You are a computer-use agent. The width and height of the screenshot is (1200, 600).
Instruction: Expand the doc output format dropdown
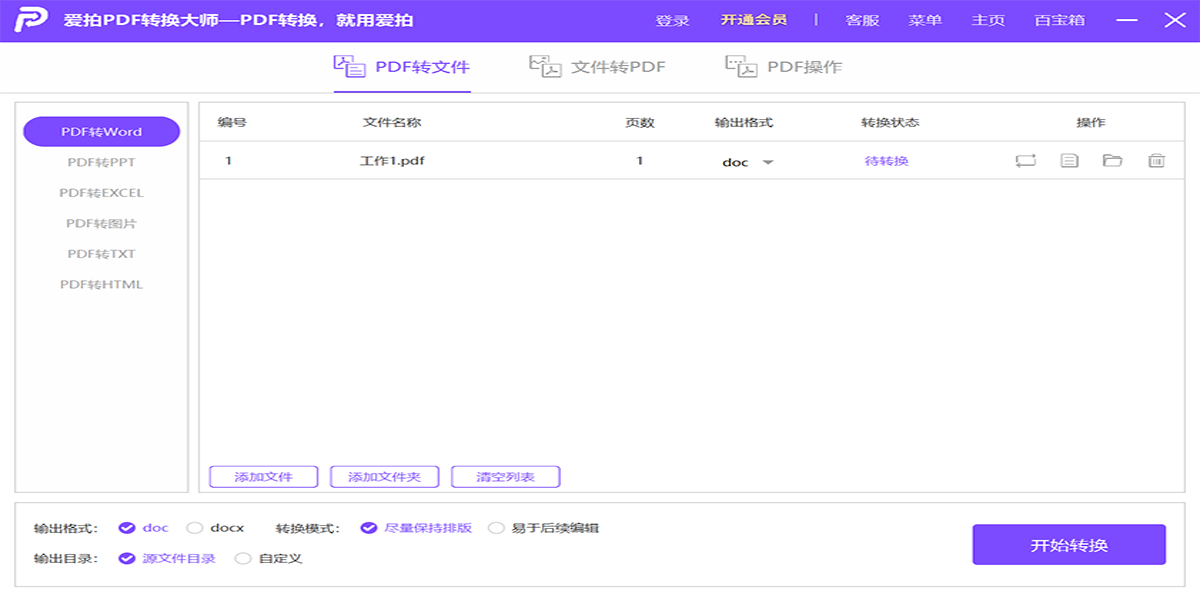pyautogui.click(x=768, y=162)
